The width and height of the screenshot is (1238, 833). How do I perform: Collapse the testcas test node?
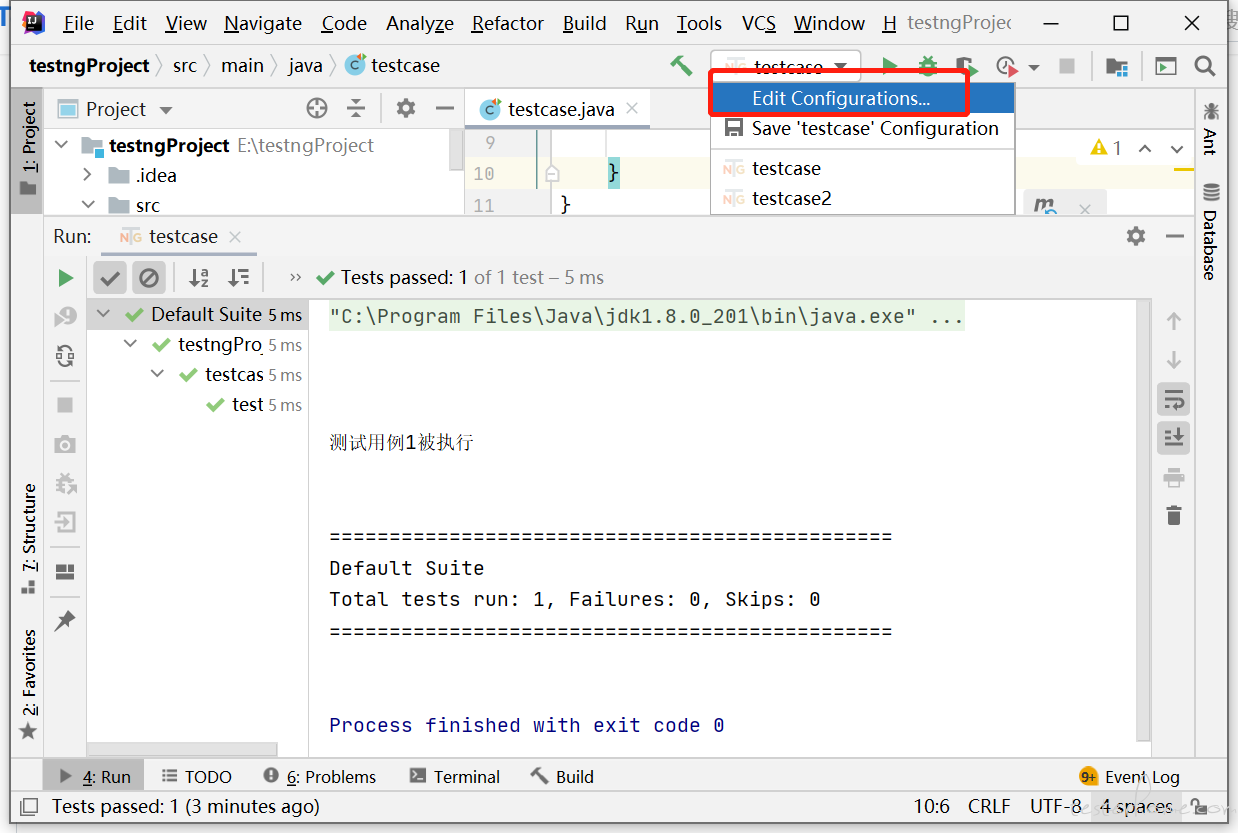(158, 374)
